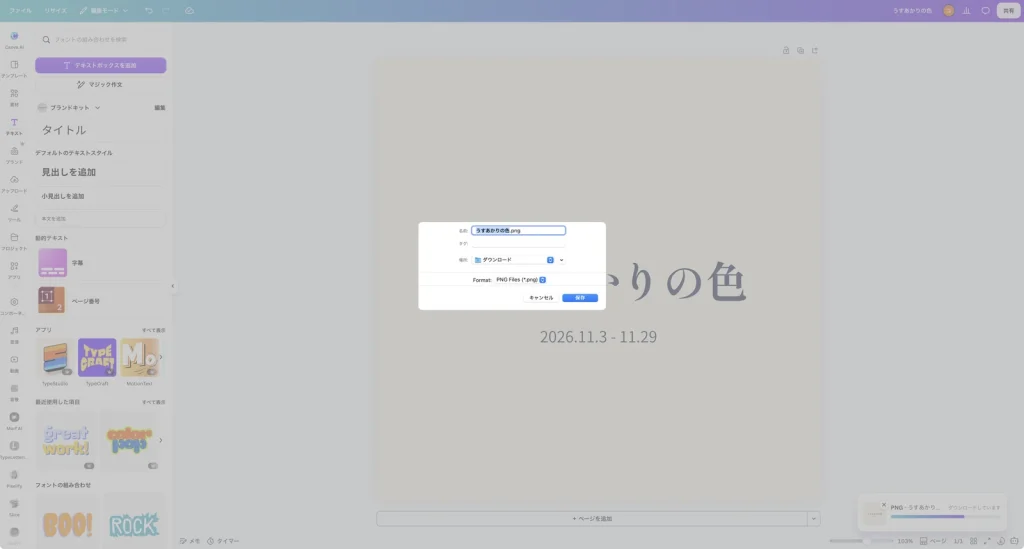This screenshot has height=549, width=1024.
Task: Open the ファイル menu
Action: (20, 10)
